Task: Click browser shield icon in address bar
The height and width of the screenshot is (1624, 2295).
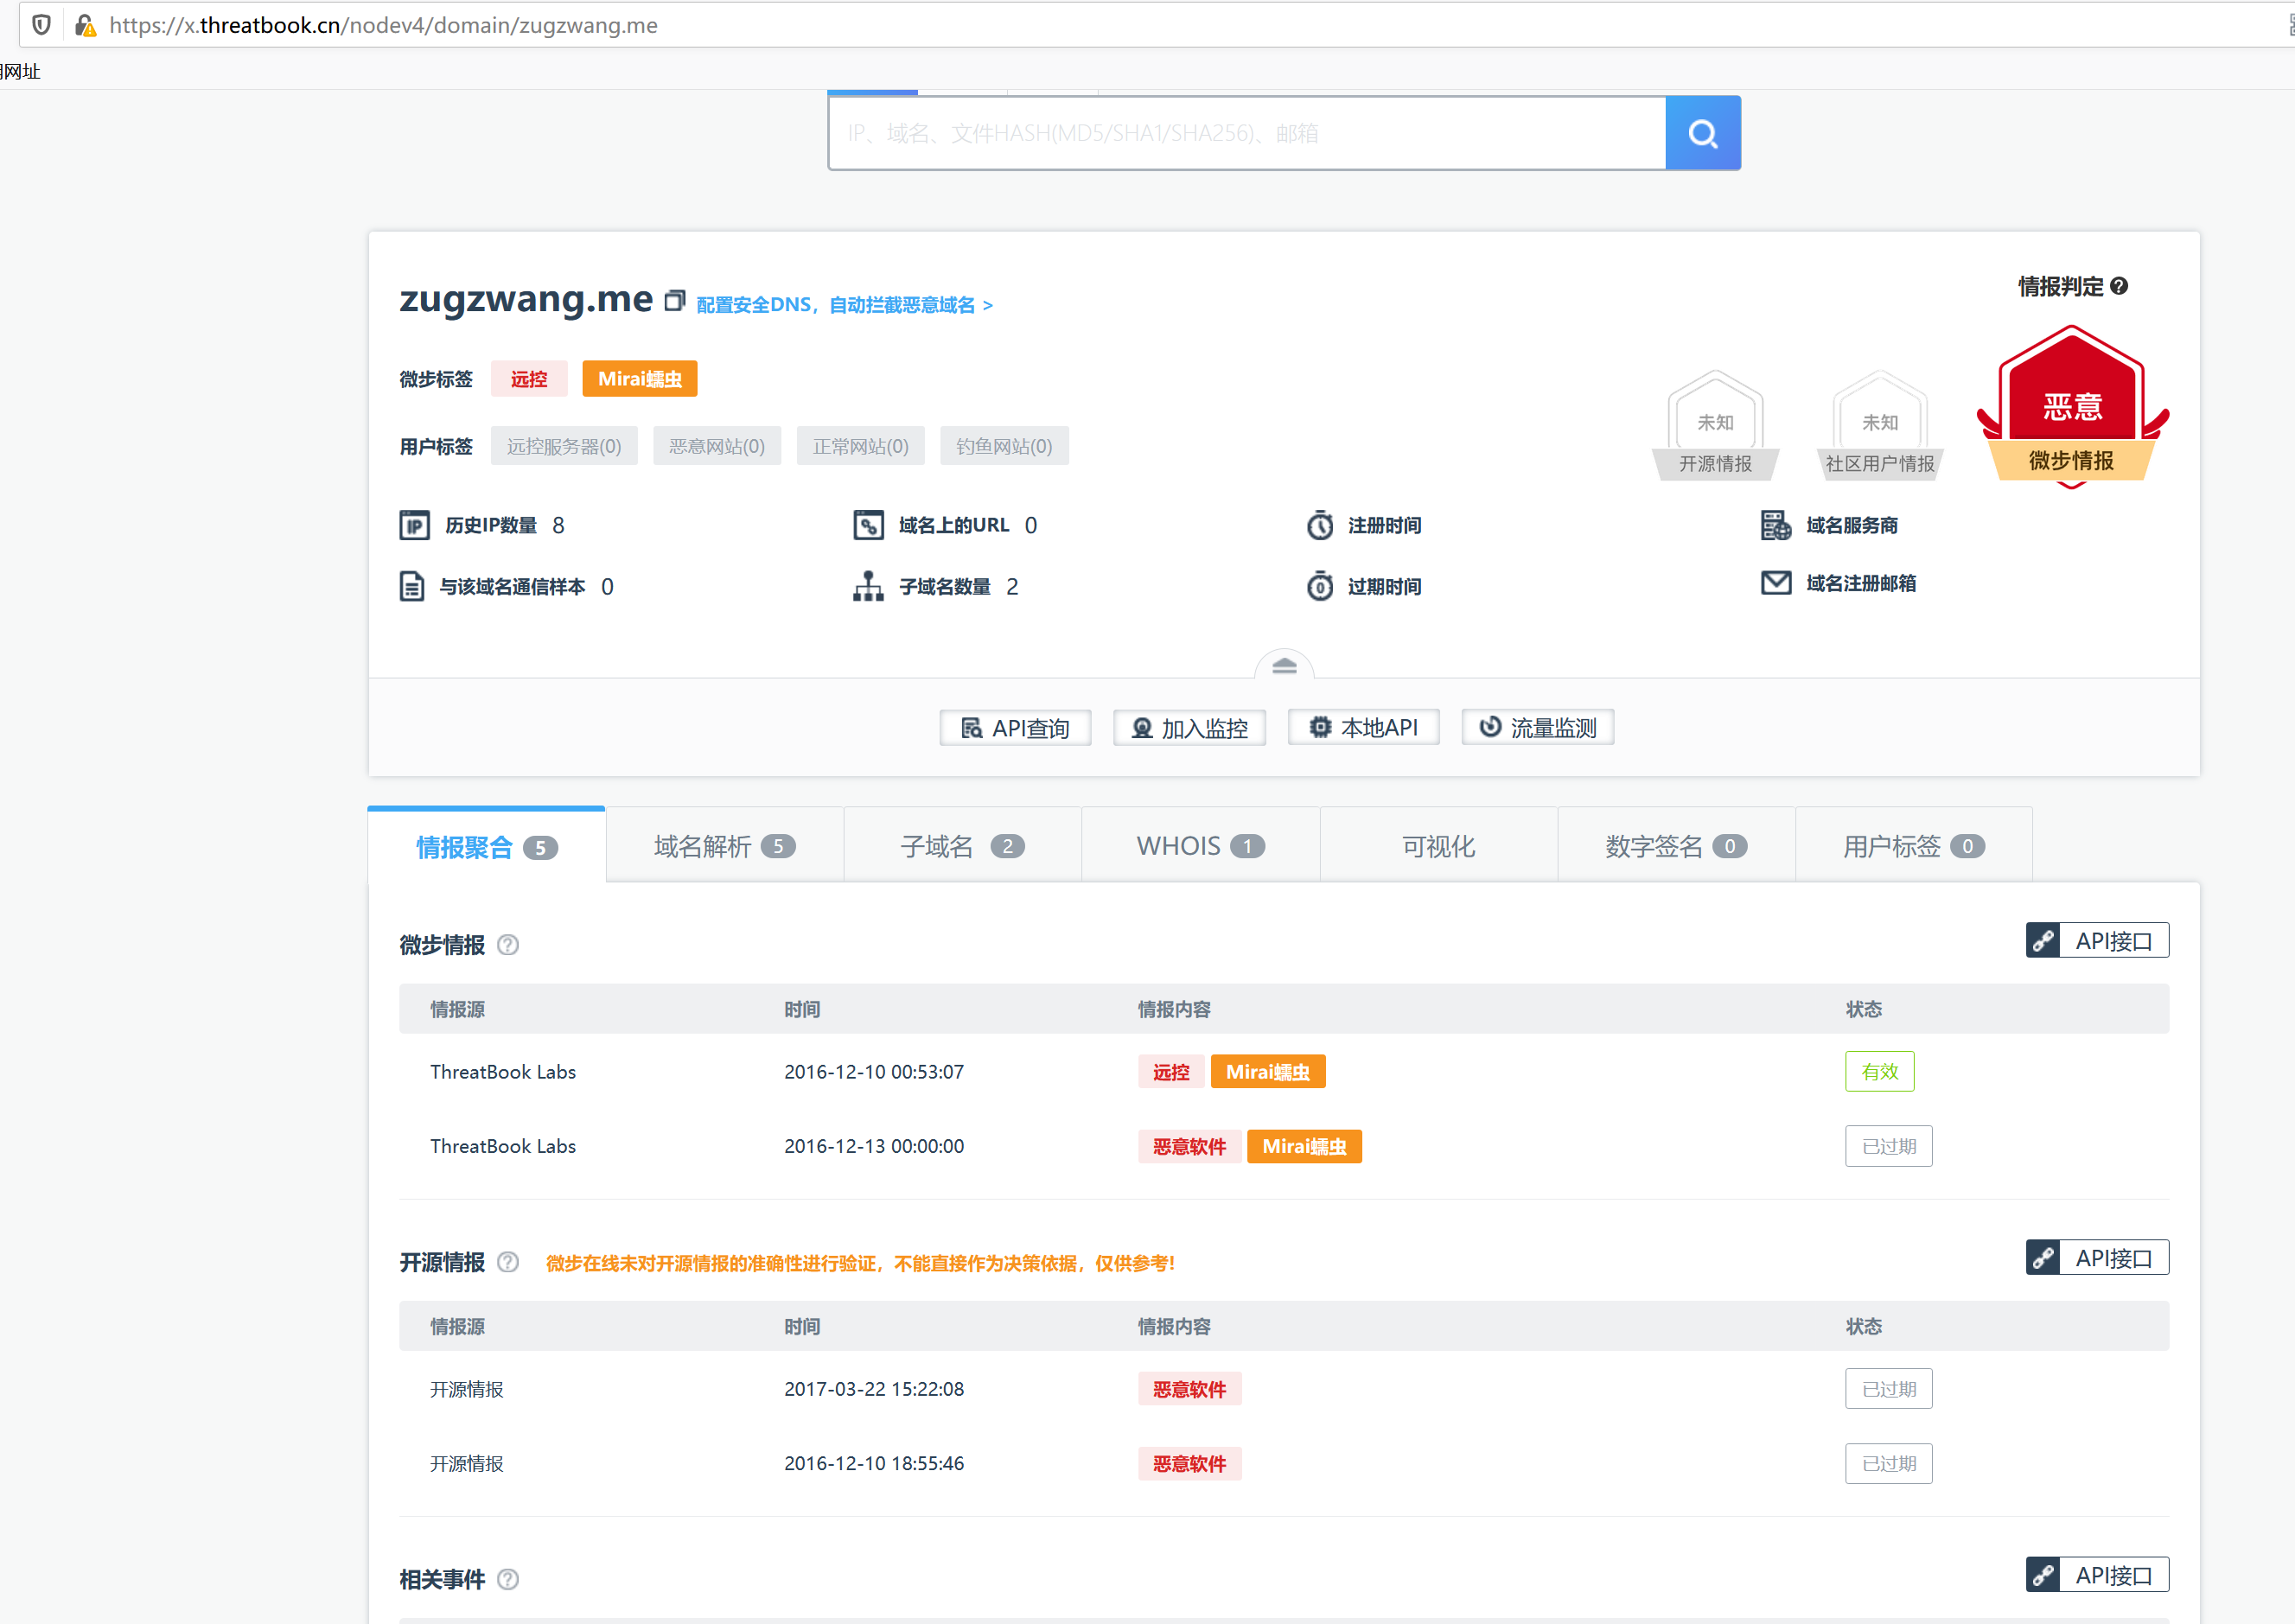Action: point(41,25)
